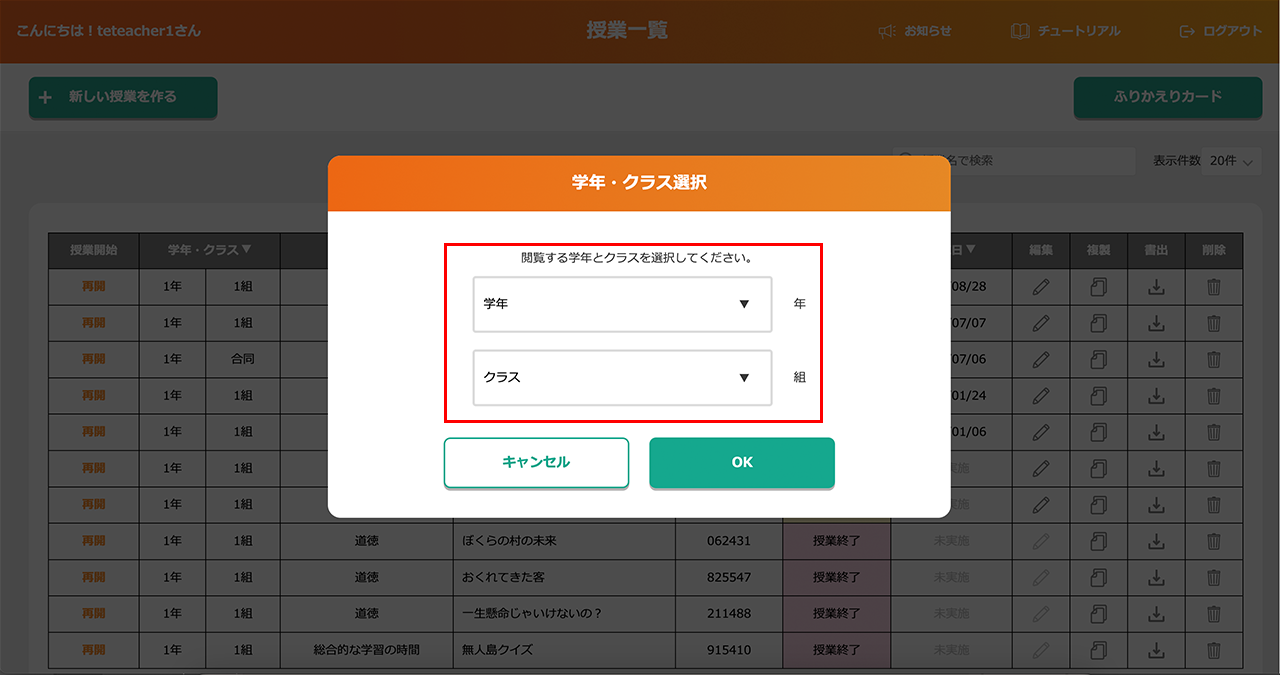
Task: Click the 新しい授業を作る button
Action: (122, 97)
